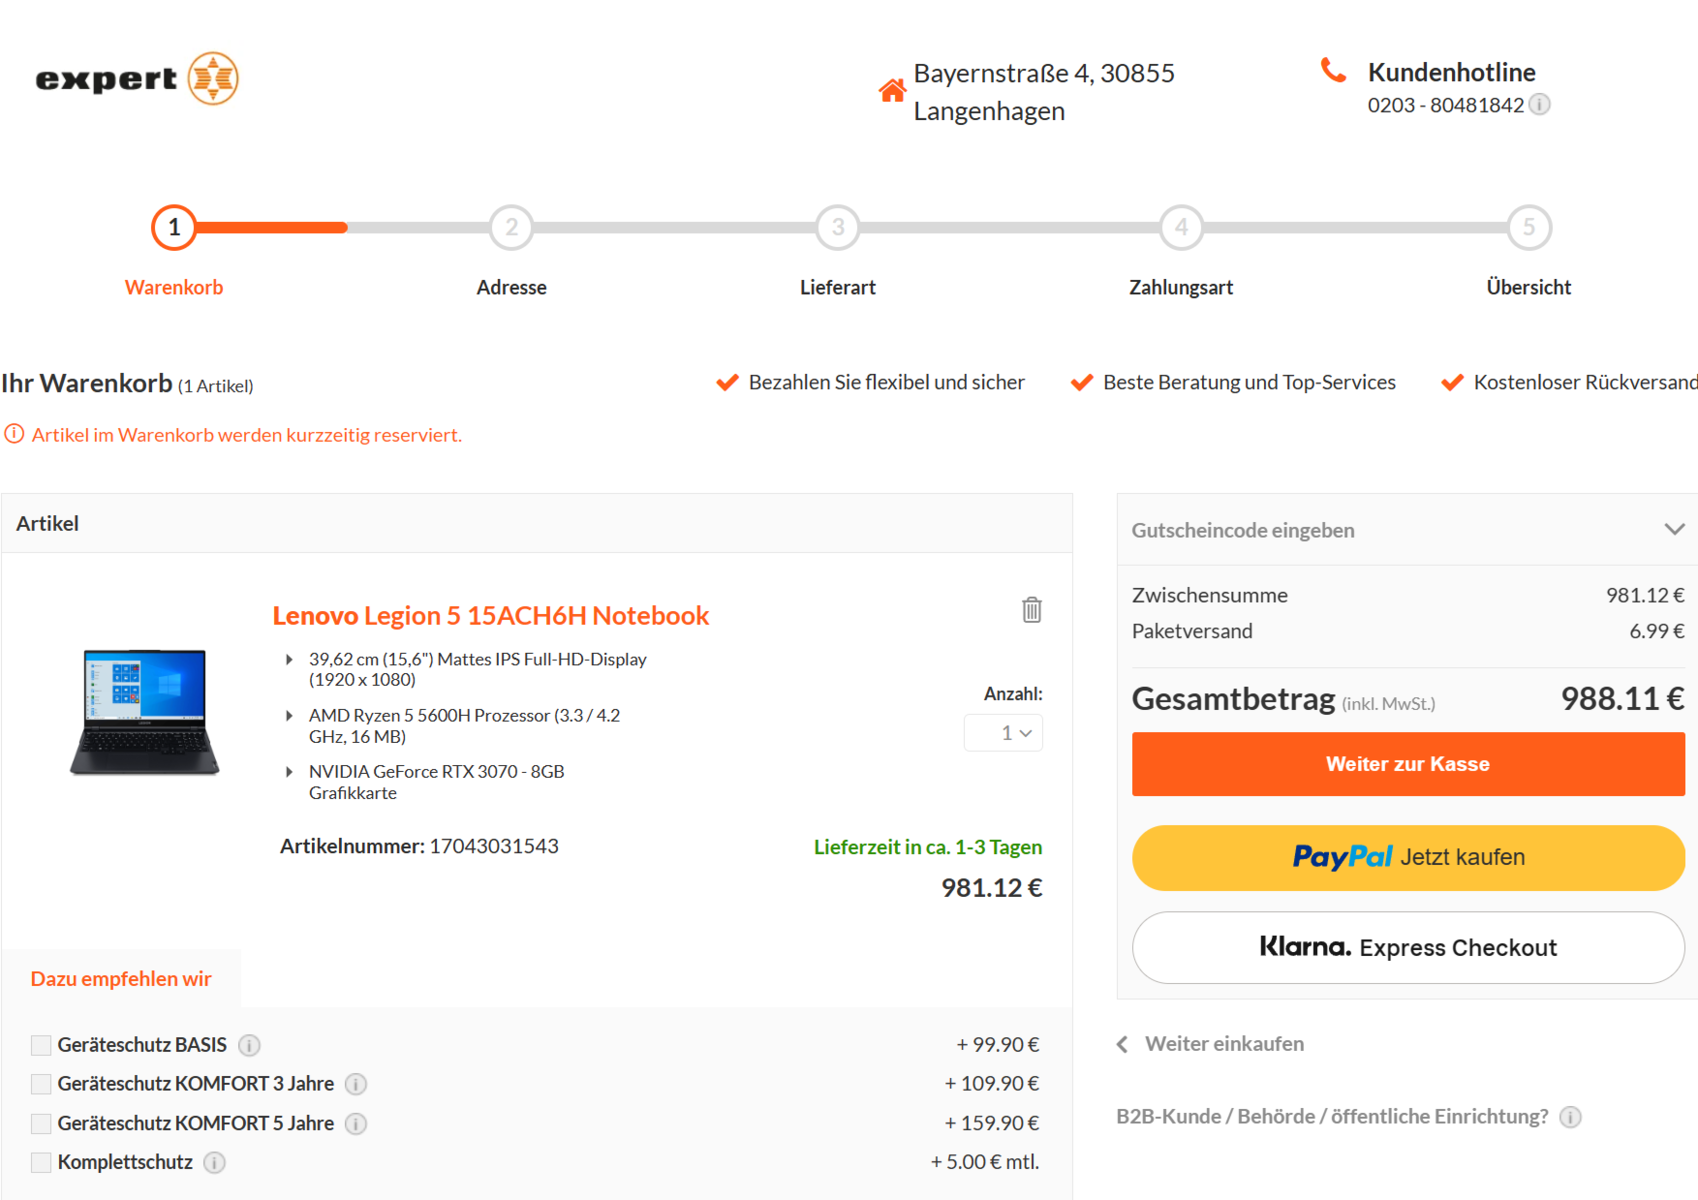Viewport: 1698px width, 1200px height.
Task: Delete the Lenovo notebook via trash icon
Action: point(1032,609)
